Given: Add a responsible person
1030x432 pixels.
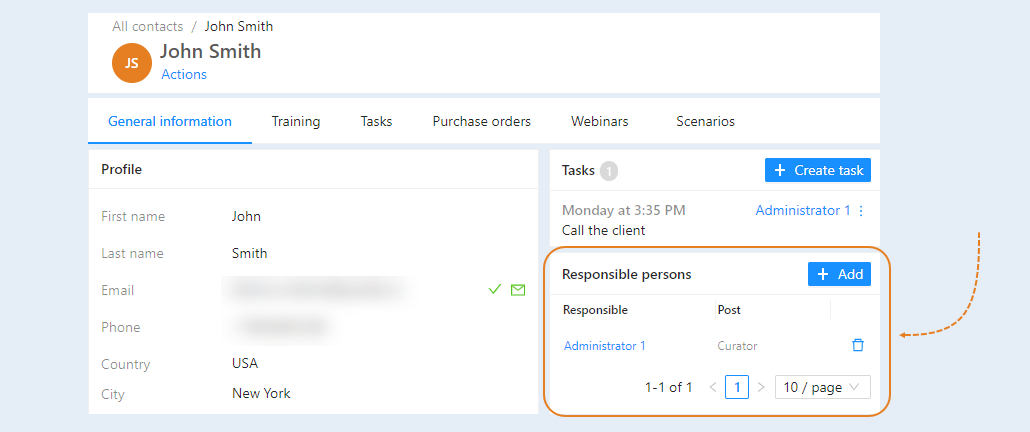Looking at the screenshot, I should pyautogui.click(x=840, y=274).
